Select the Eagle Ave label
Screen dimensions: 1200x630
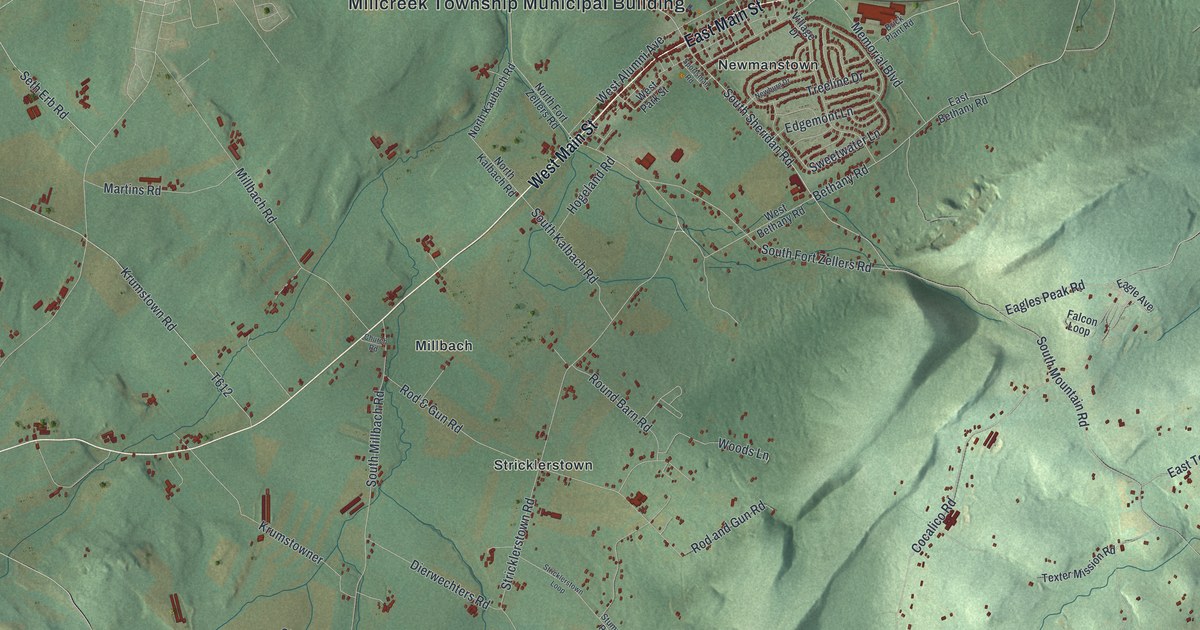(x=1135, y=294)
